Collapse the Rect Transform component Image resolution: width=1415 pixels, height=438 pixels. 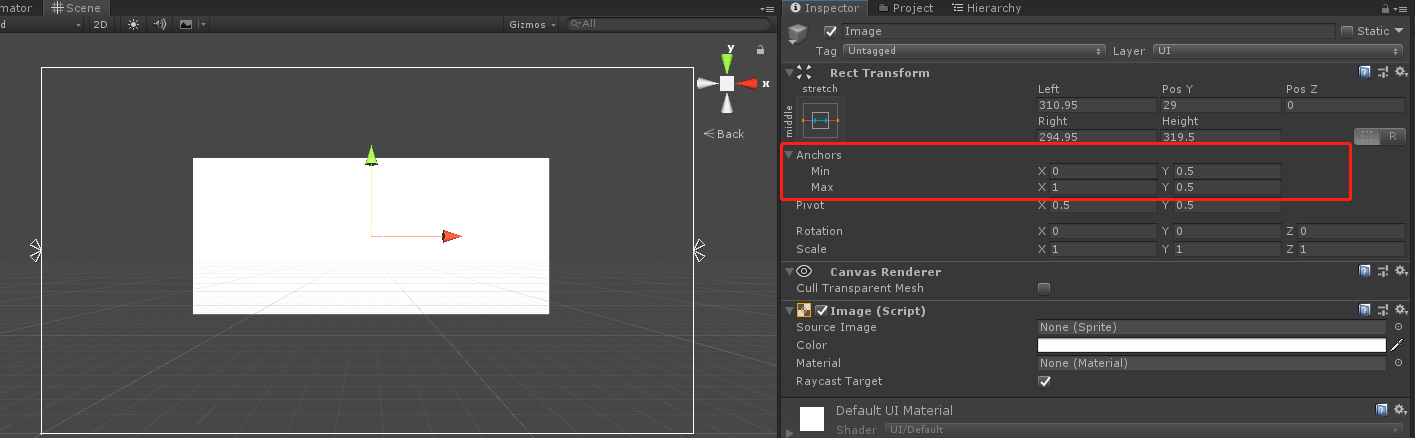point(790,73)
